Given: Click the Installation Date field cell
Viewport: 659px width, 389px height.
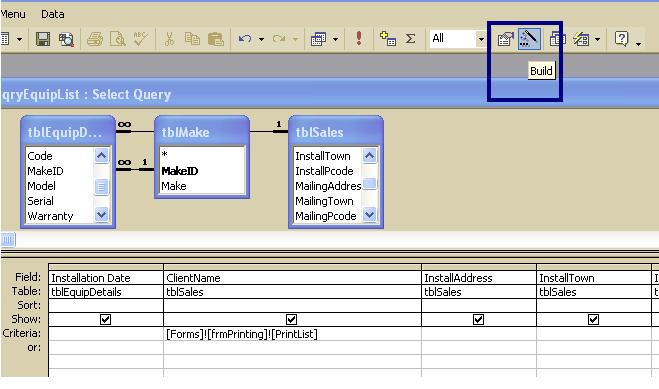Looking at the screenshot, I should pyautogui.click(x=105, y=278).
